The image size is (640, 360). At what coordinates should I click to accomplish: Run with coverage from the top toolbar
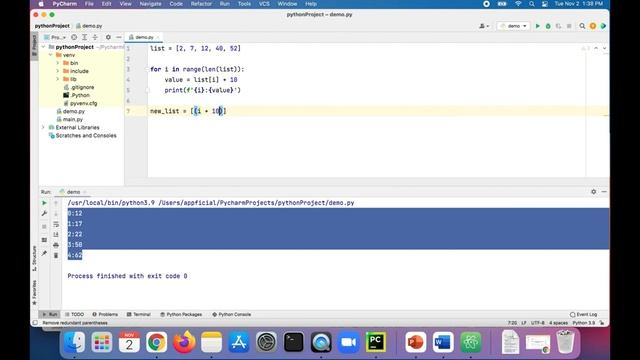pyautogui.click(x=558, y=26)
